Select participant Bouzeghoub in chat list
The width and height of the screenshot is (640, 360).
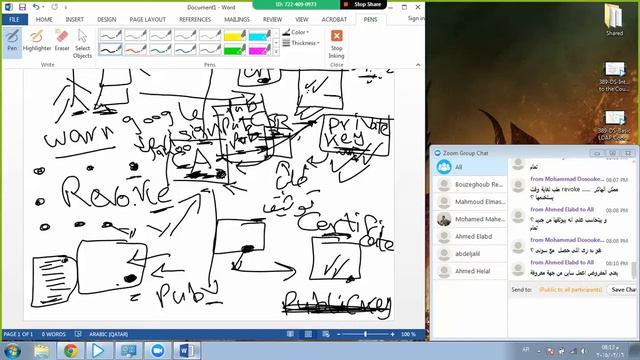click(x=470, y=184)
